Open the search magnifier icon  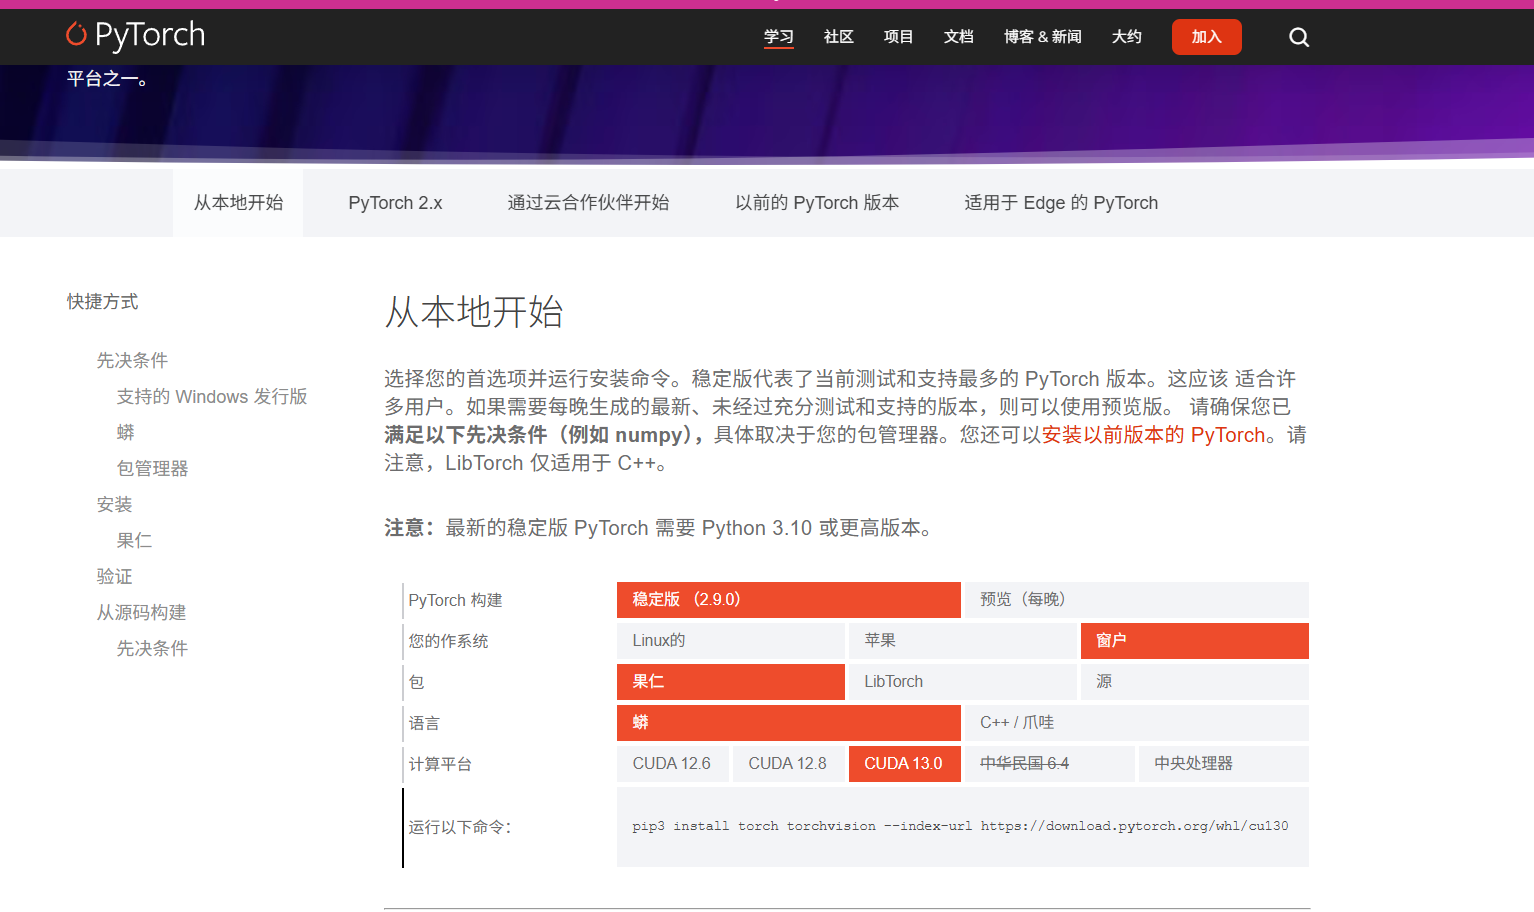pyautogui.click(x=1299, y=37)
